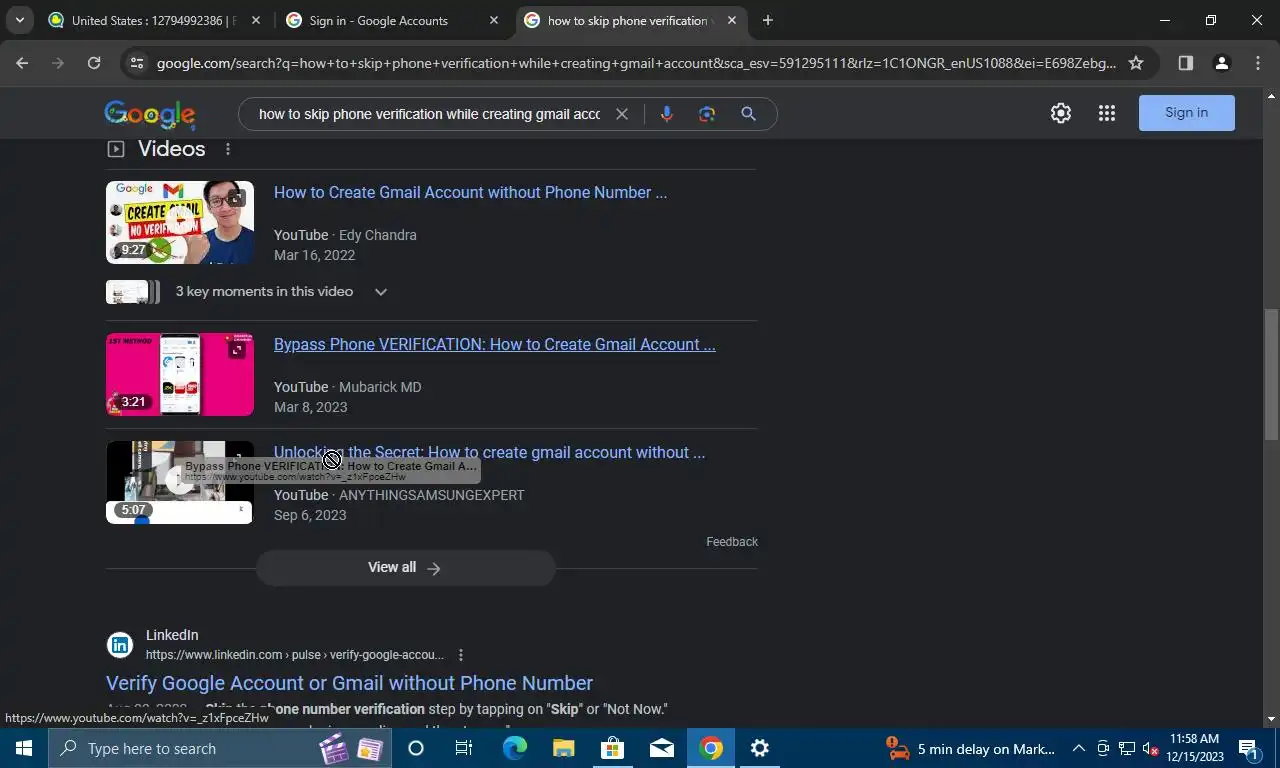Open 'Verify Google Account or Gmail without Phone Number'

[350, 683]
